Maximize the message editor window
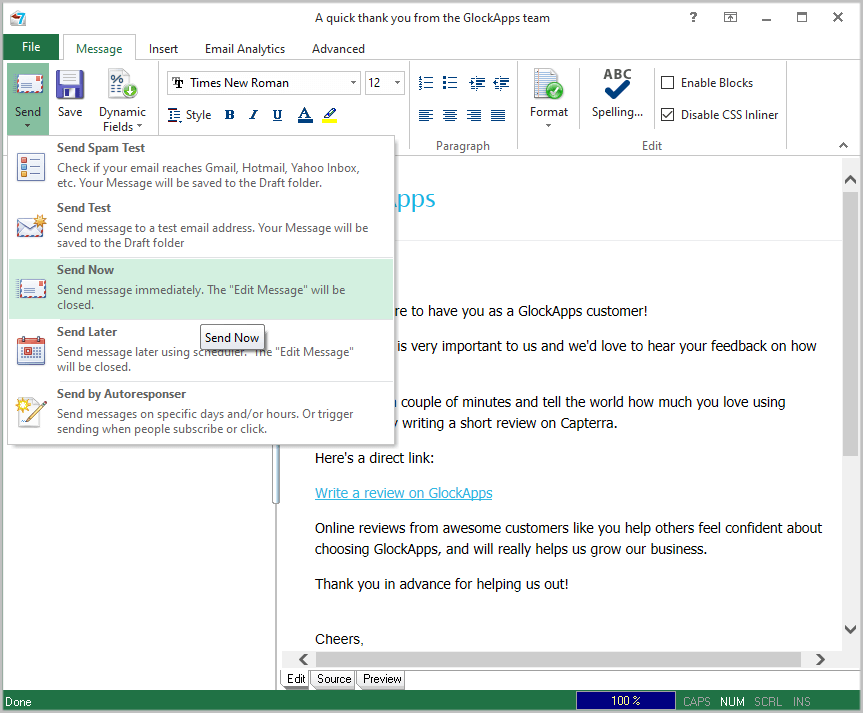This screenshot has height=713, width=863. (802, 18)
